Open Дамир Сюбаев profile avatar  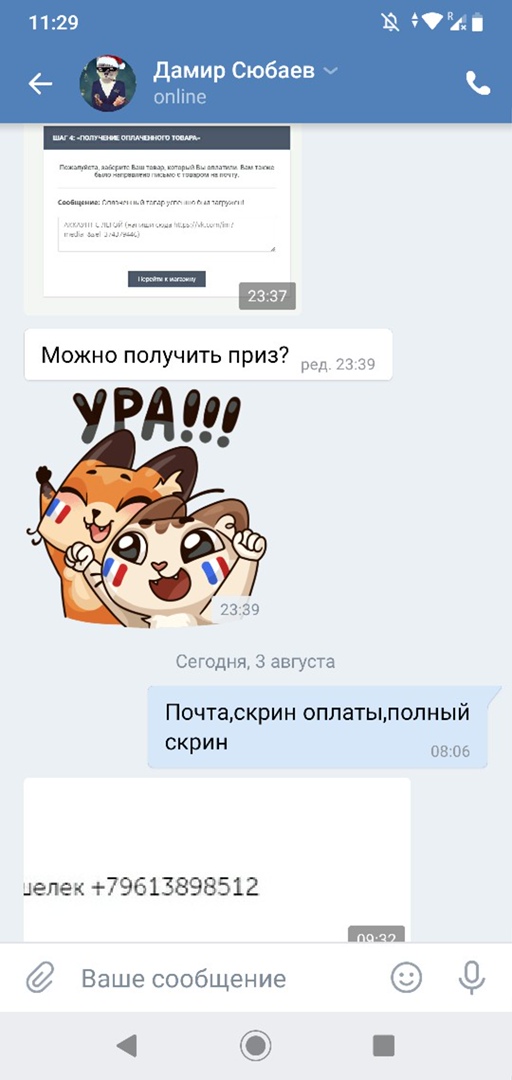tap(108, 83)
